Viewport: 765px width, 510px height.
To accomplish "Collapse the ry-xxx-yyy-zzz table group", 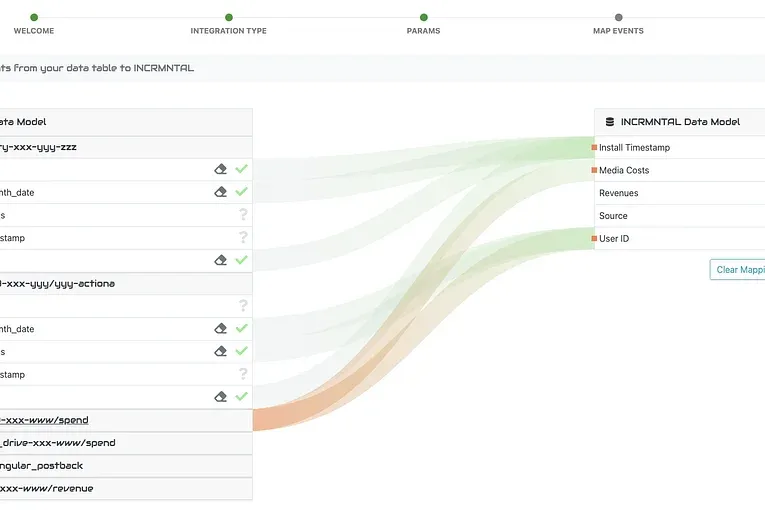I will point(126,147).
